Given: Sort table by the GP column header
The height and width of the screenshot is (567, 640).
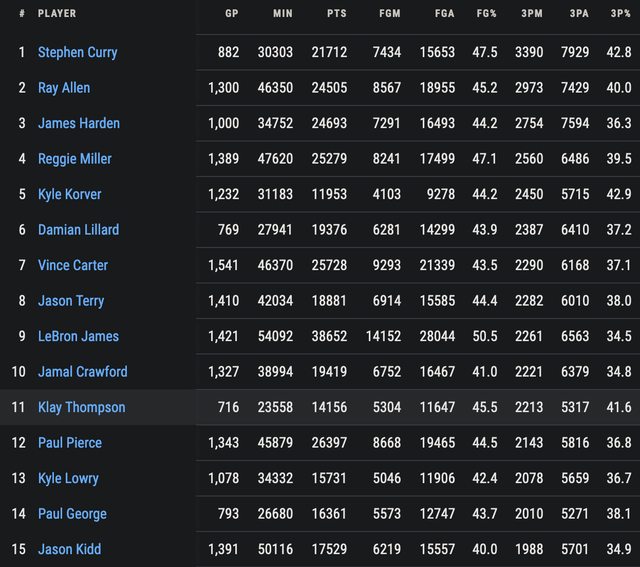Looking at the screenshot, I should (x=231, y=14).
